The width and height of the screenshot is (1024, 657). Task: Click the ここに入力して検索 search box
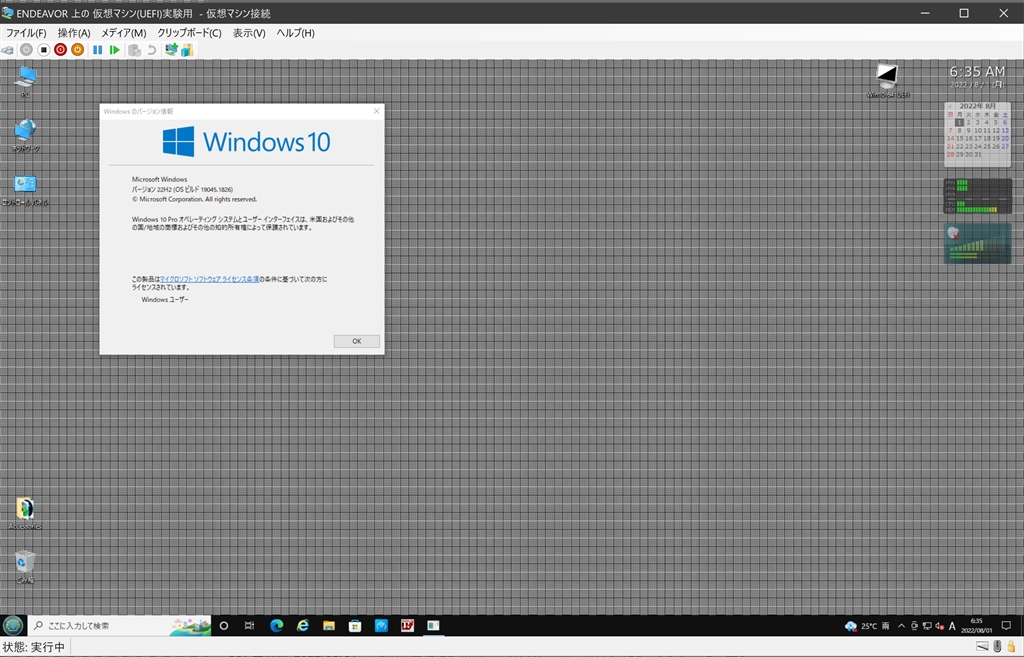tap(120, 626)
